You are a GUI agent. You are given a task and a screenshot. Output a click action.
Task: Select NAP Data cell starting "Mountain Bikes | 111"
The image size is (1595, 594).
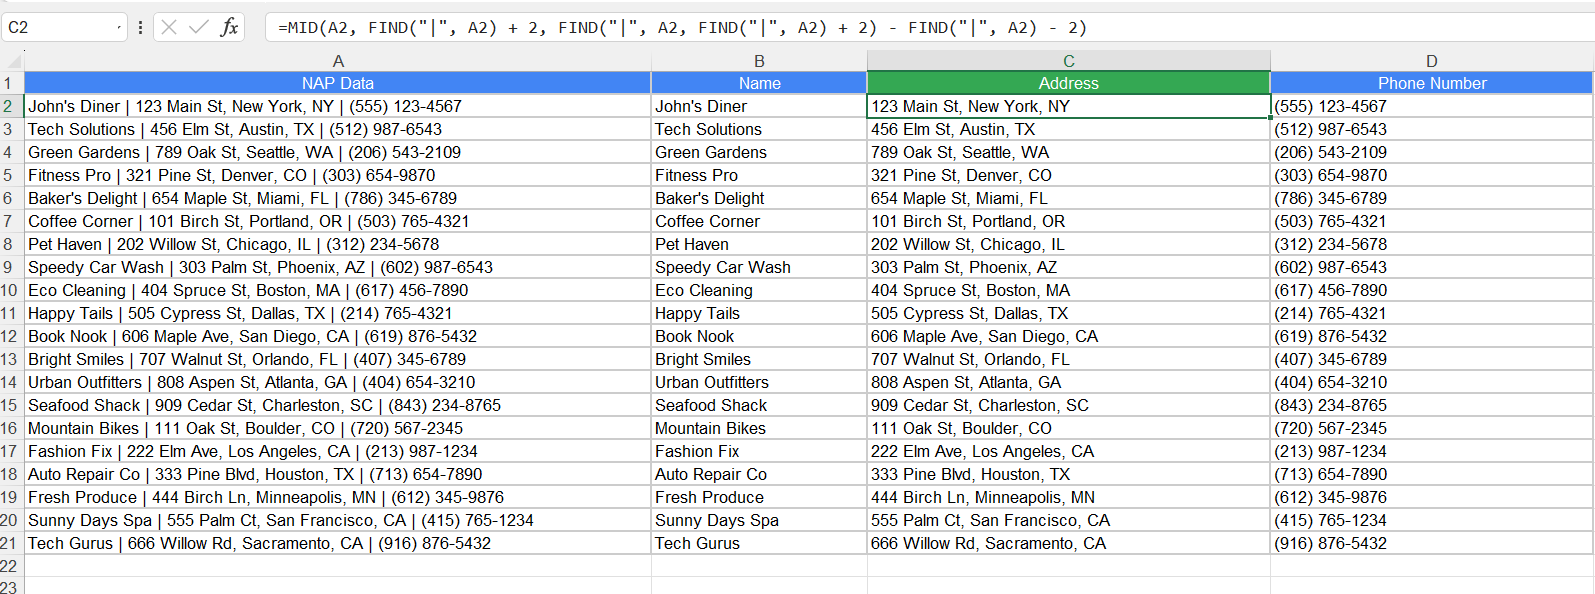338,428
